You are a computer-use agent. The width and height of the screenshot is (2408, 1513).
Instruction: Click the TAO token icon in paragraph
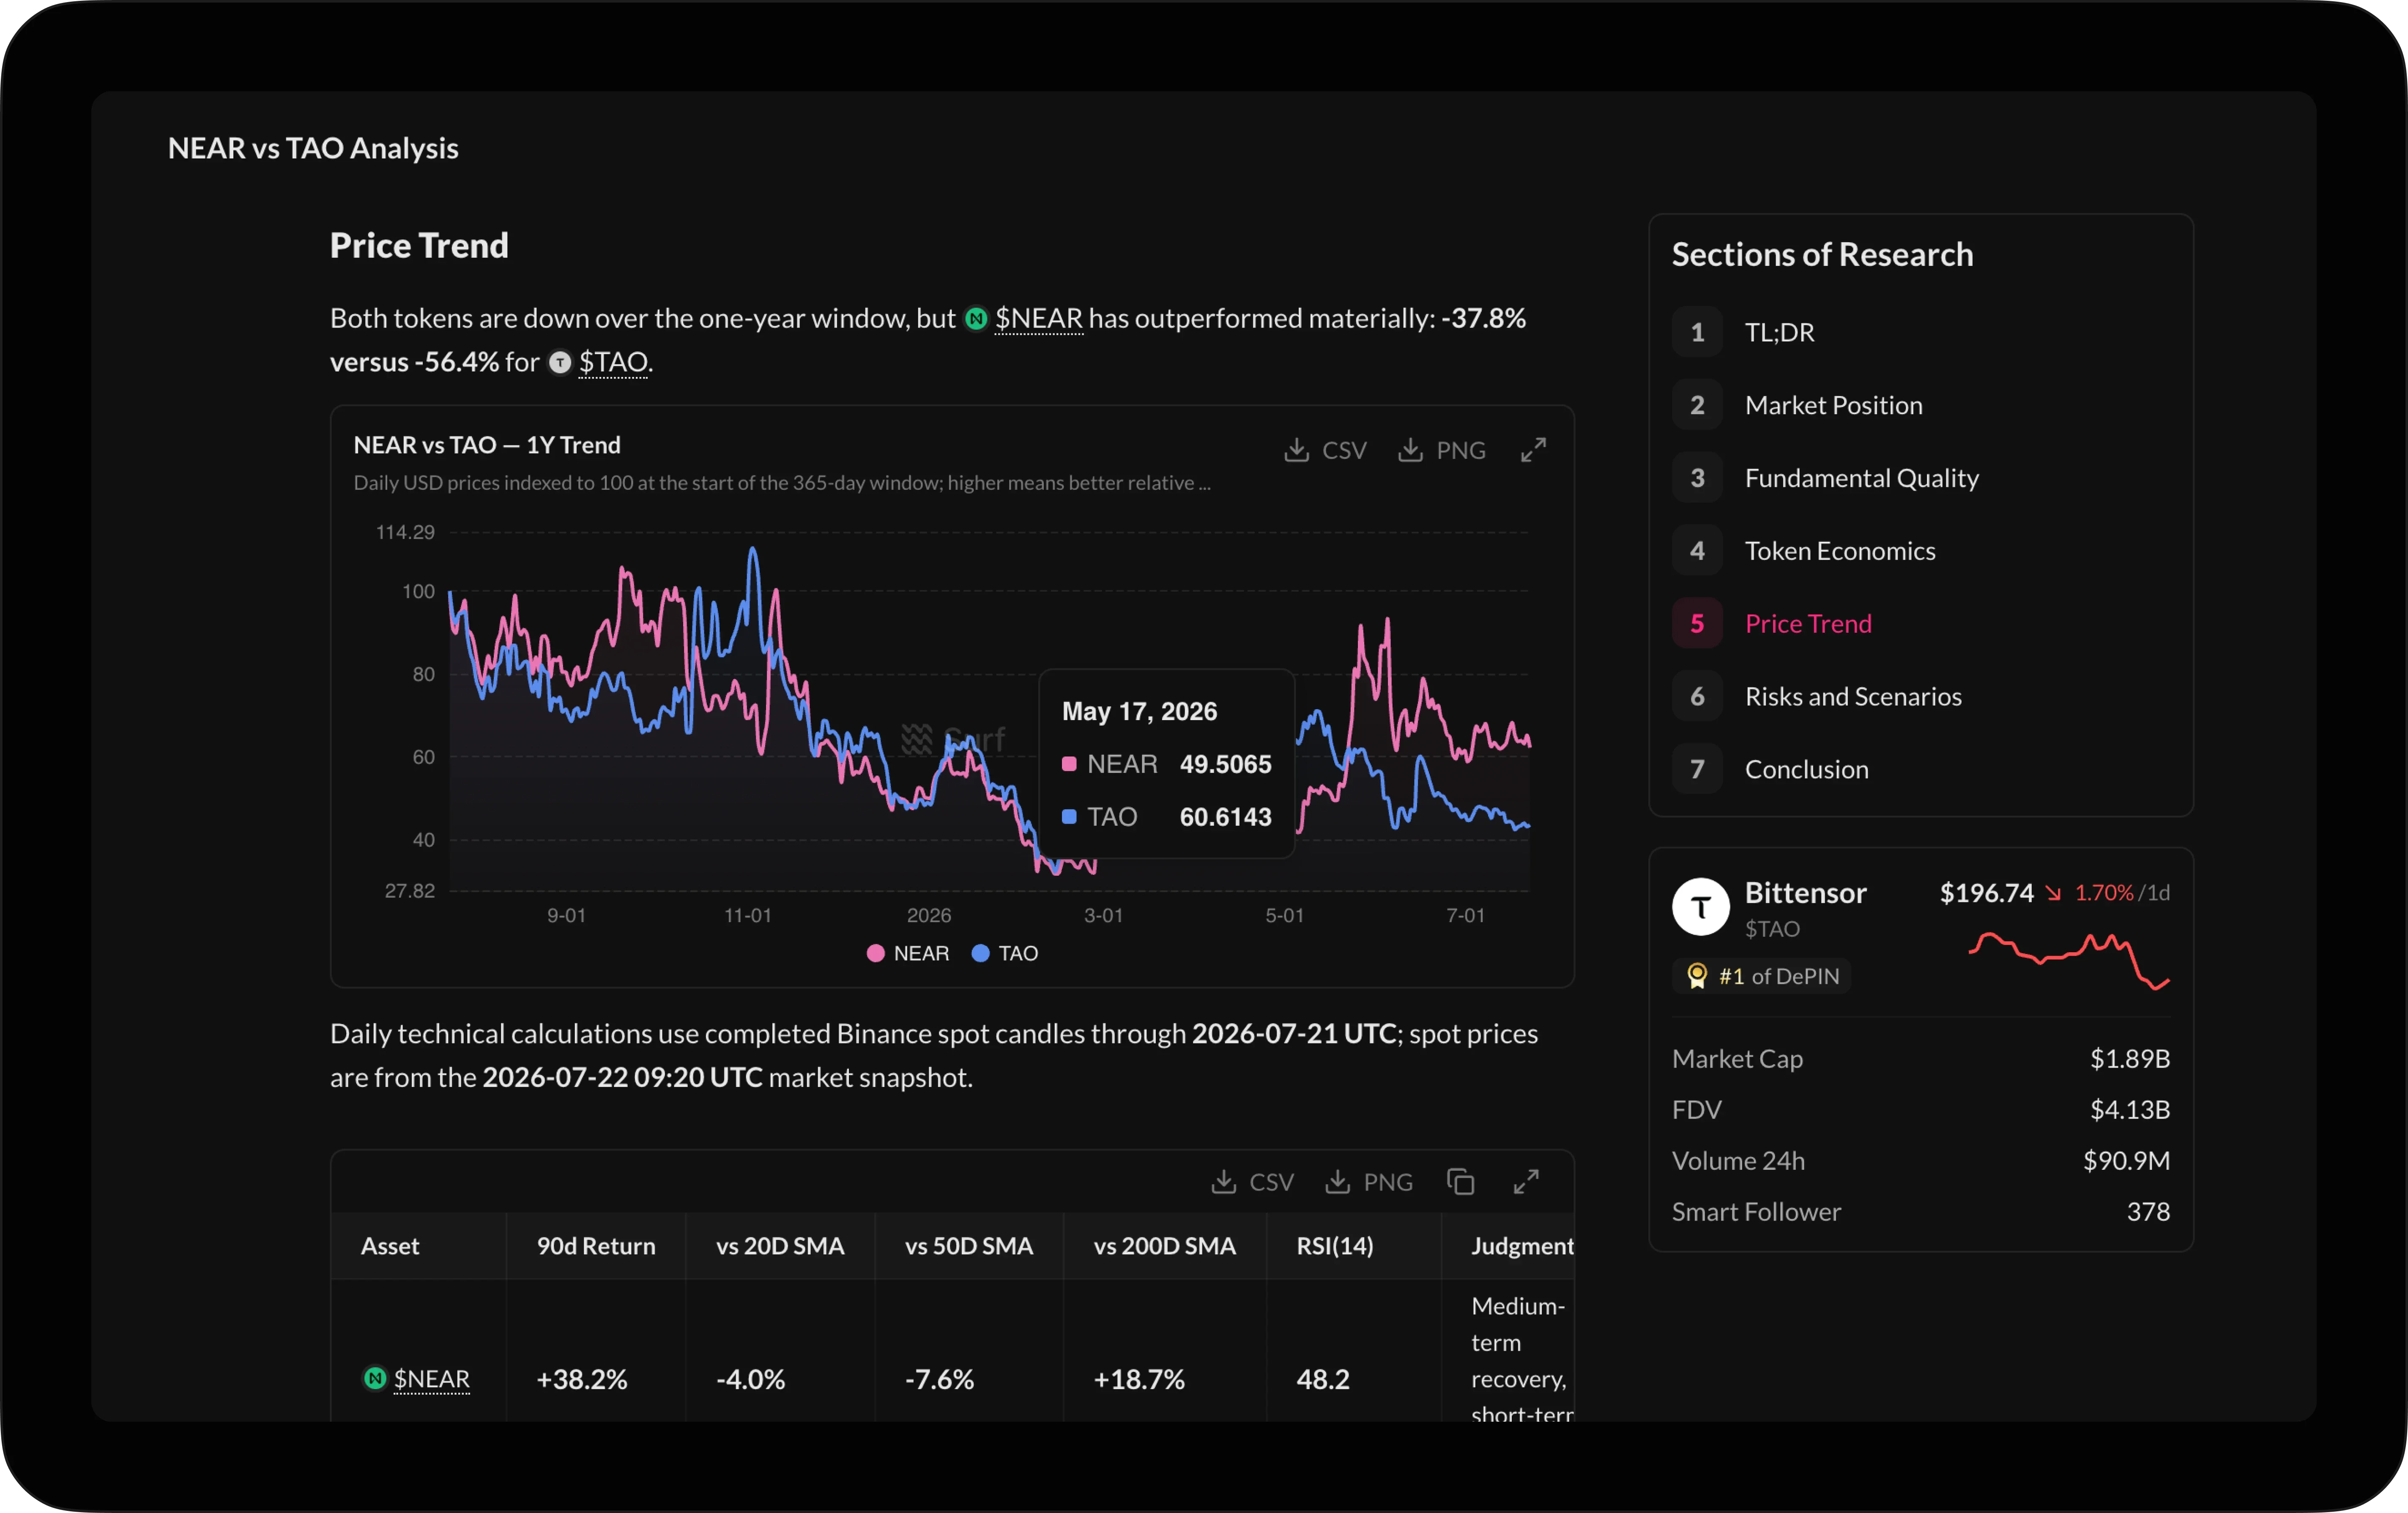point(560,362)
